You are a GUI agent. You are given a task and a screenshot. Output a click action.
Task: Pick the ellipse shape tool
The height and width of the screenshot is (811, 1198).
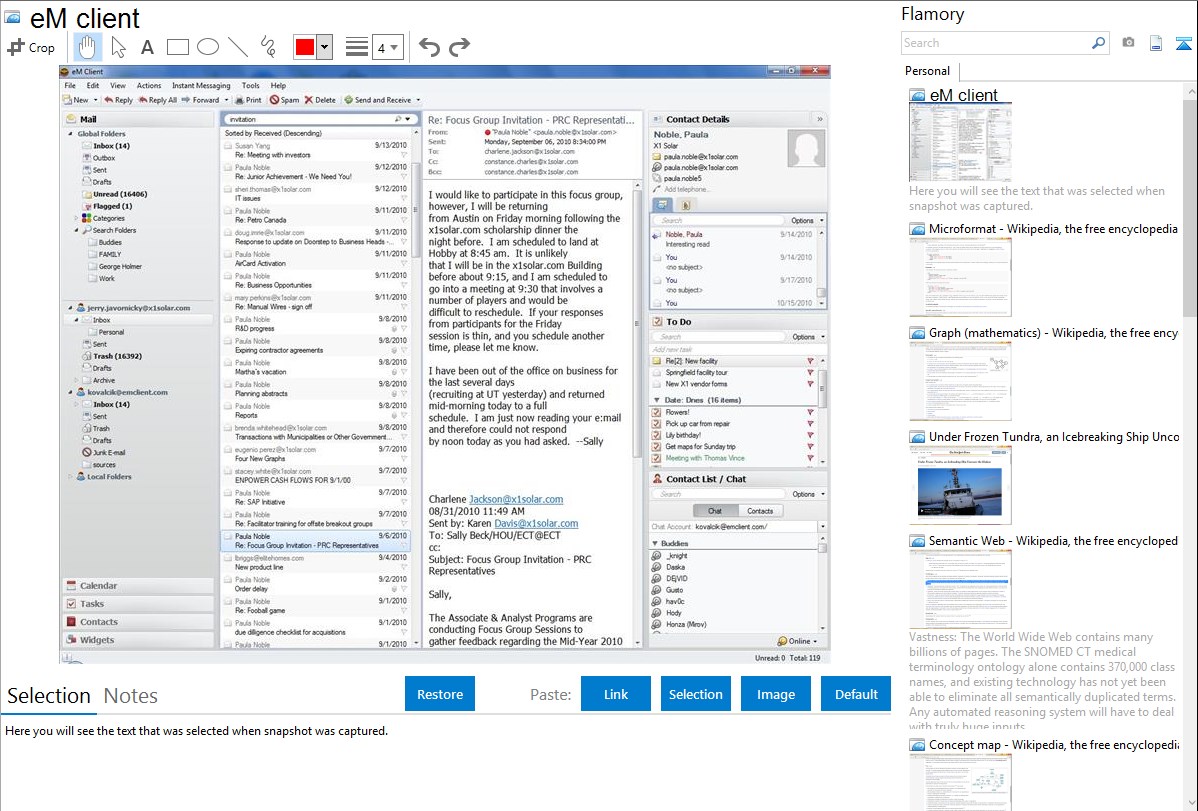coord(208,47)
